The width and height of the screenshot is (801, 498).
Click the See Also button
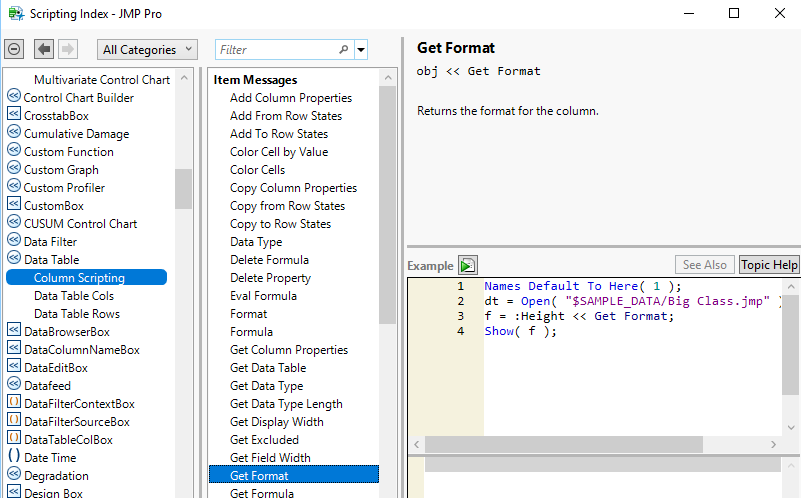pos(704,265)
